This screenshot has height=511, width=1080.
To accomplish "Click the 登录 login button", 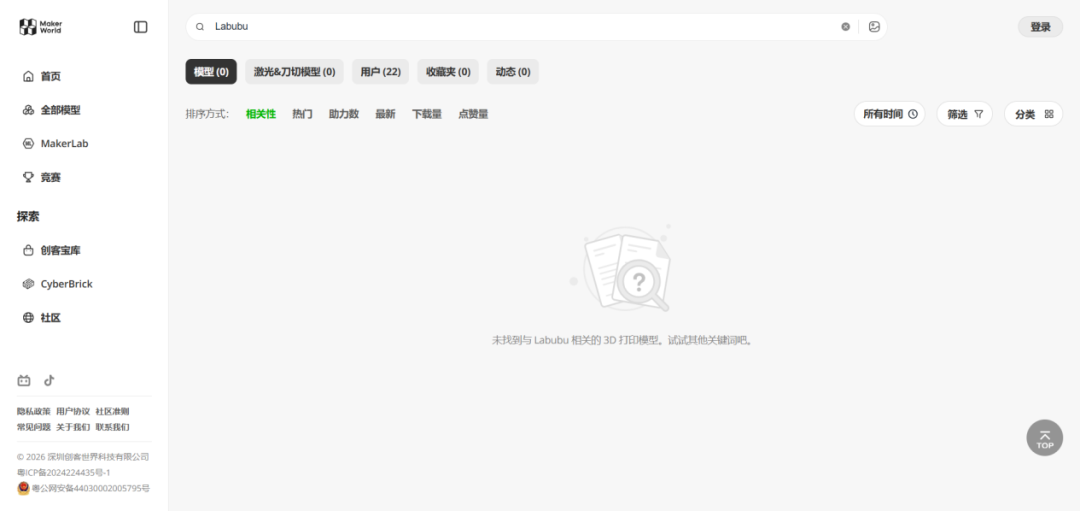I will [x=1040, y=27].
